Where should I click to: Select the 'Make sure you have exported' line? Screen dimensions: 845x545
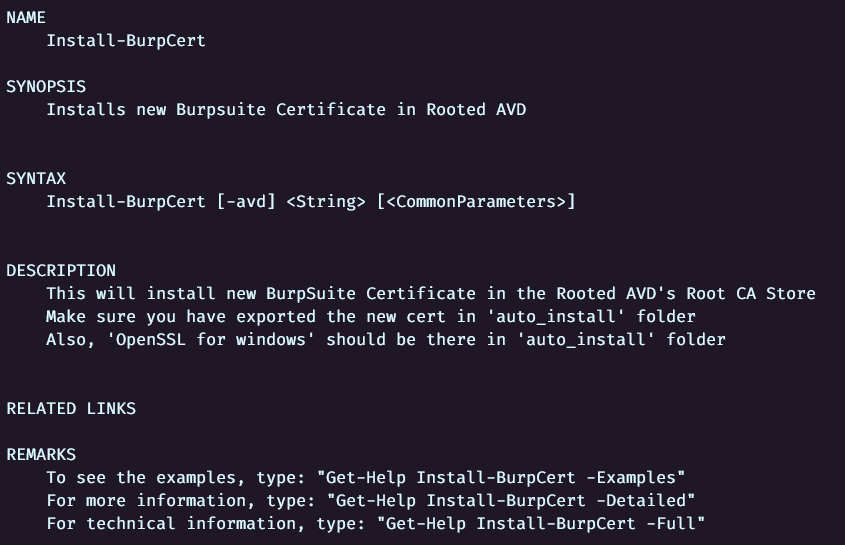pyautogui.click(x=371, y=317)
